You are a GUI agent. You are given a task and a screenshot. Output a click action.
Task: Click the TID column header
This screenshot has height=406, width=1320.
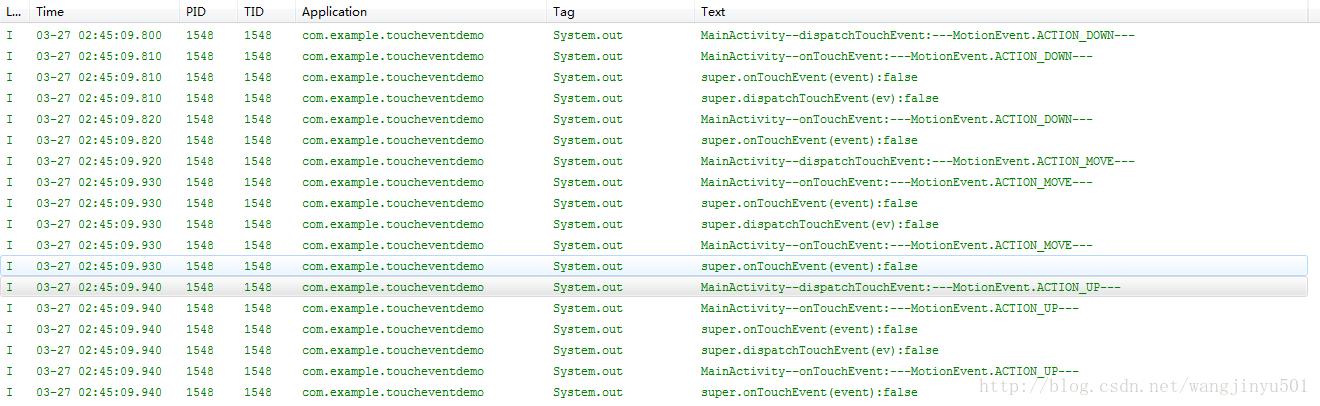pyautogui.click(x=267, y=12)
